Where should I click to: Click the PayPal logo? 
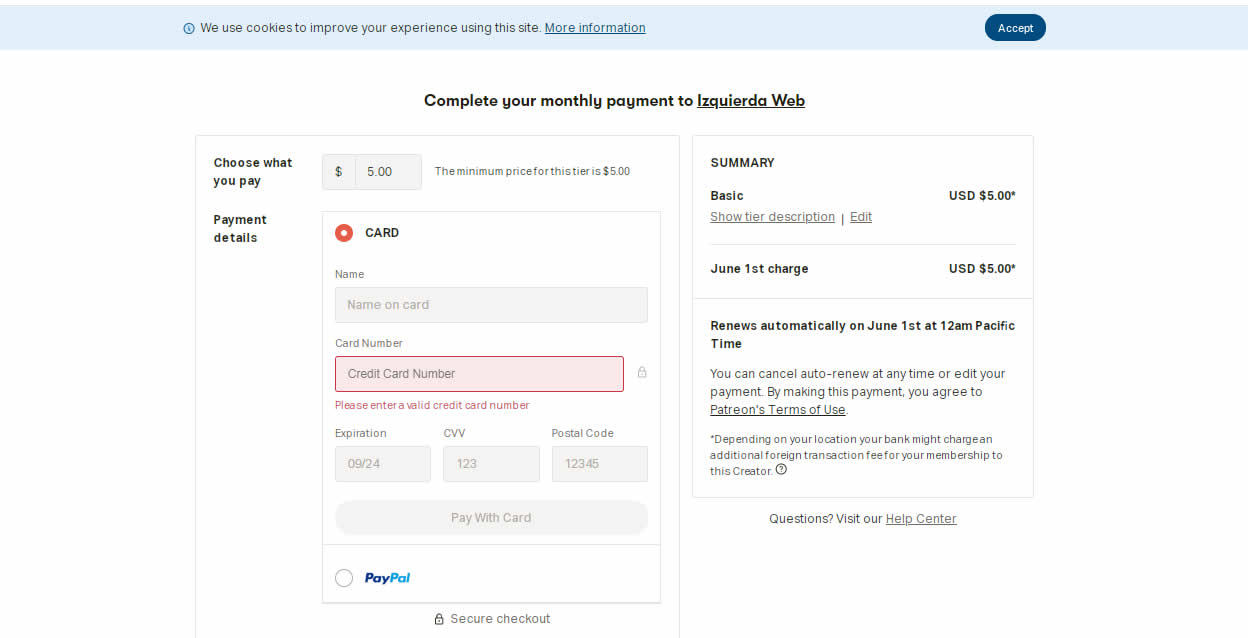(x=387, y=578)
